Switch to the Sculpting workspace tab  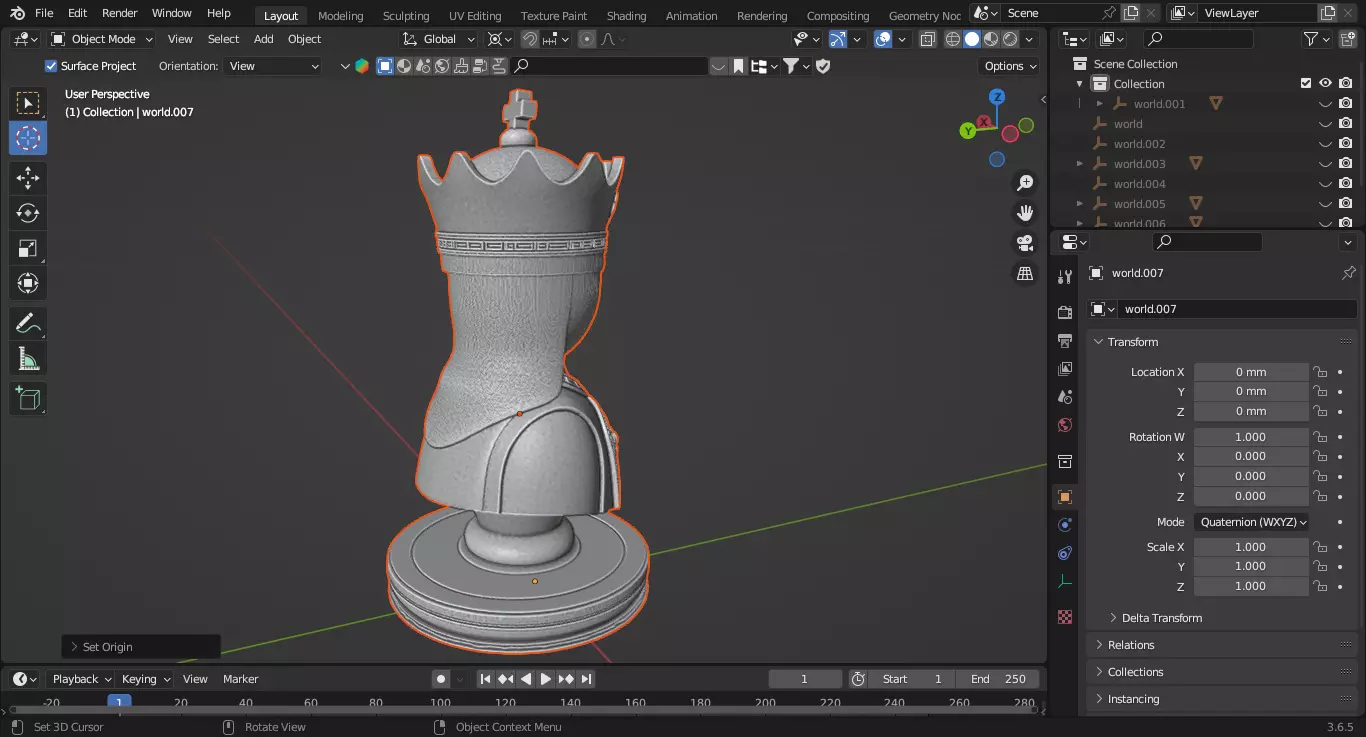click(x=406, y=16)
